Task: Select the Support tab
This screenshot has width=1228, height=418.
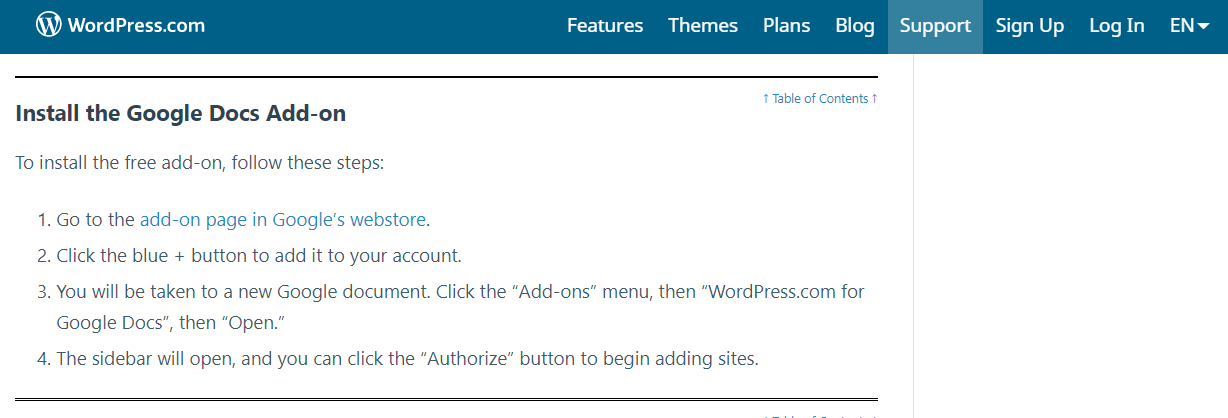Action: [935, 26]
